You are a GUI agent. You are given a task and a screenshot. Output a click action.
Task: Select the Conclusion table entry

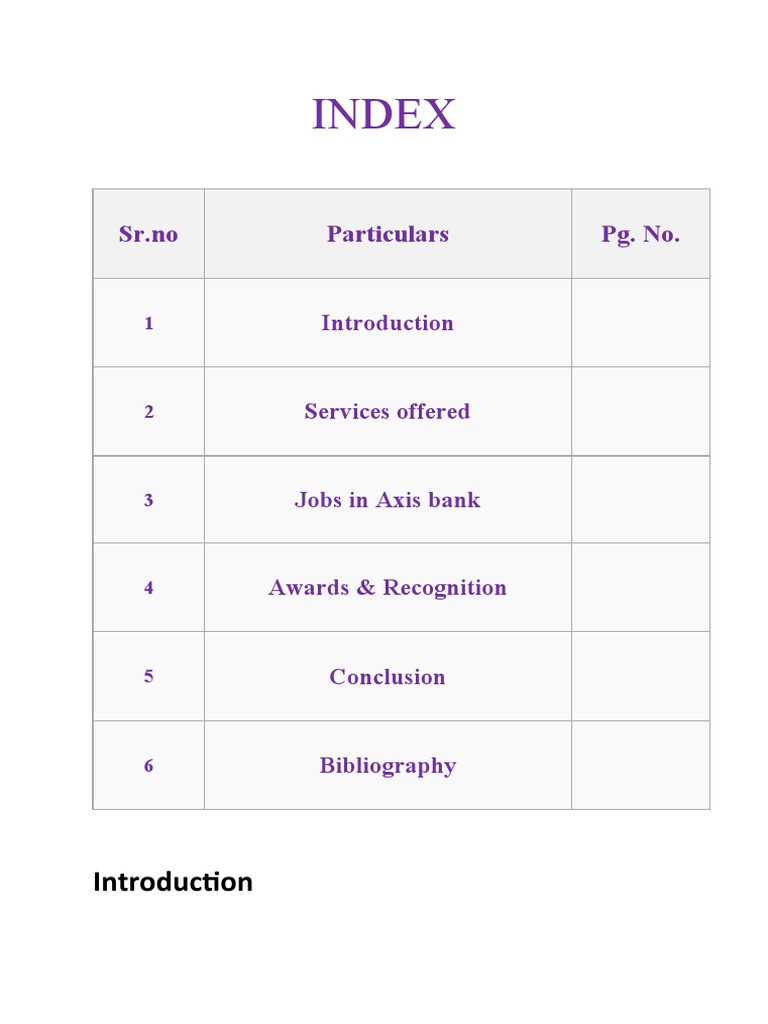pos(387,677)
